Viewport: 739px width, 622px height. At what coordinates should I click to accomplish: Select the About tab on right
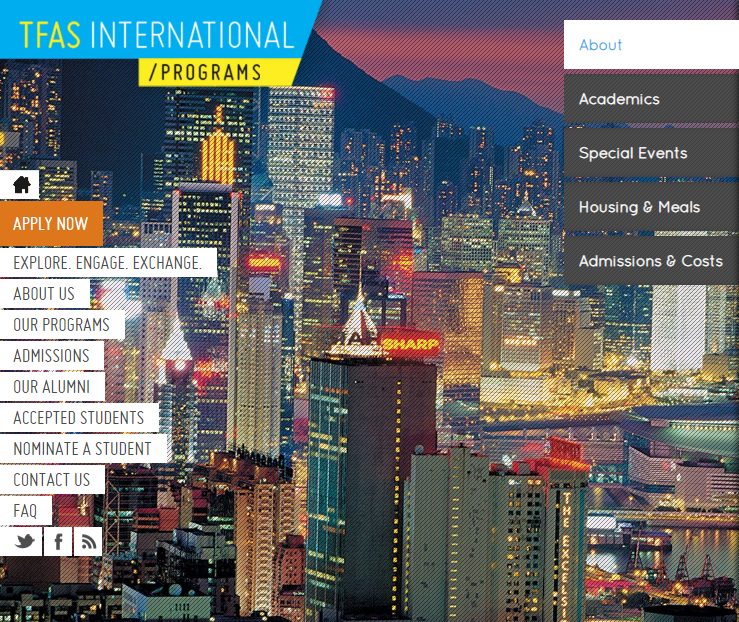pos(651,45)
